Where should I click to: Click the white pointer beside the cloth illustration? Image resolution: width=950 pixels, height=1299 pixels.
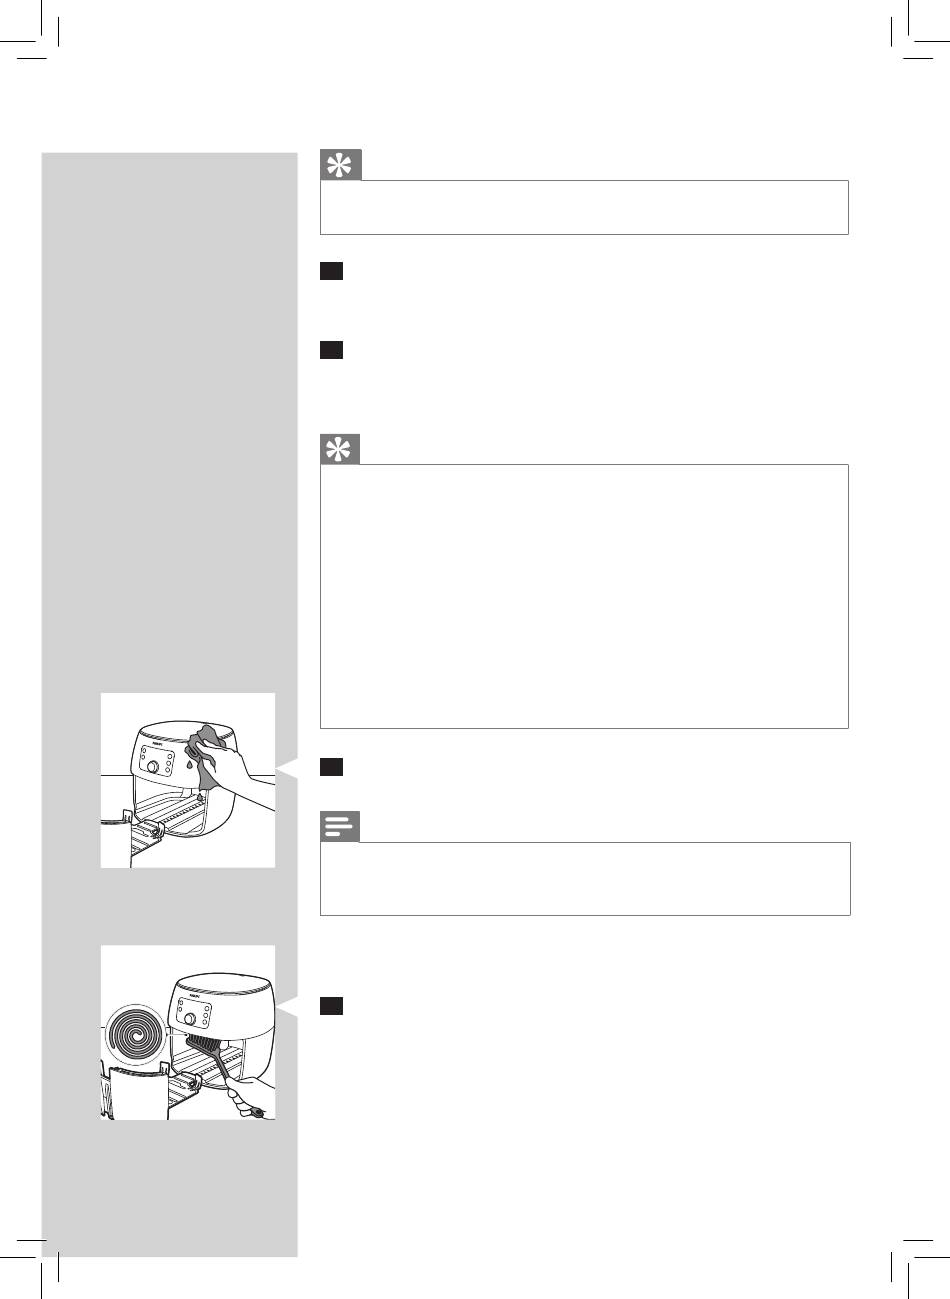click(287, 771)
